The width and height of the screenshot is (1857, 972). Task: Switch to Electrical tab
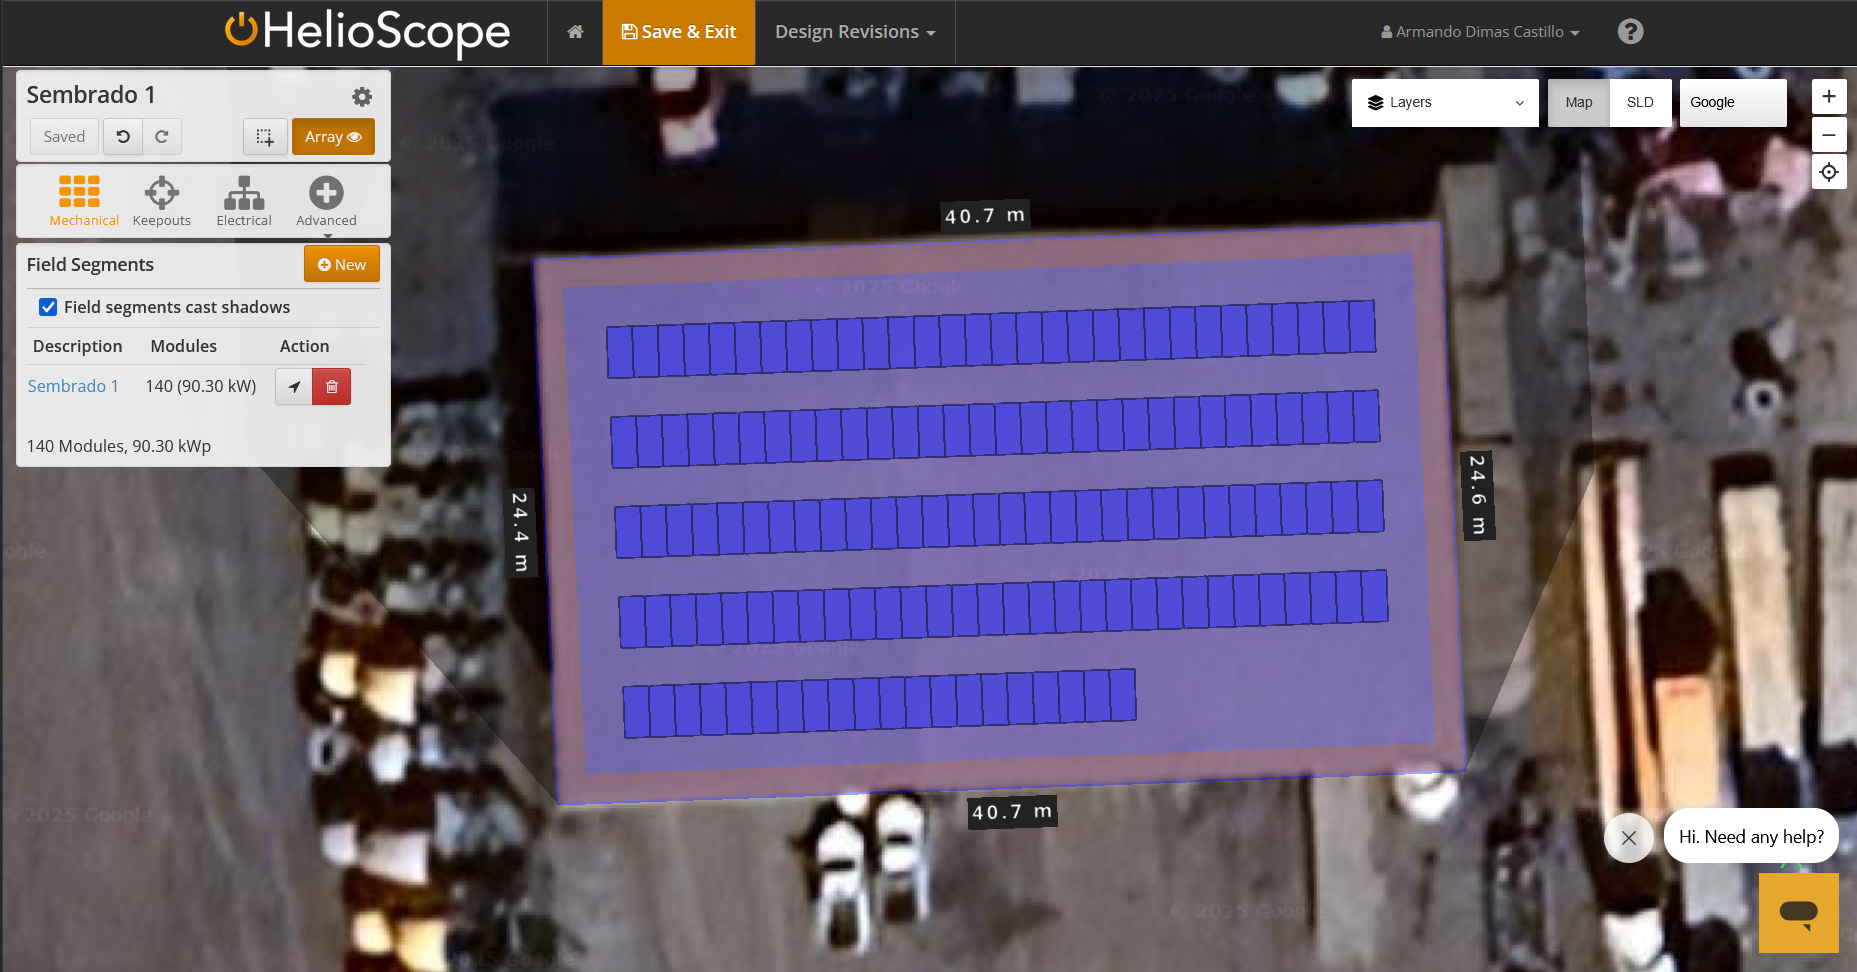[244, 201]
